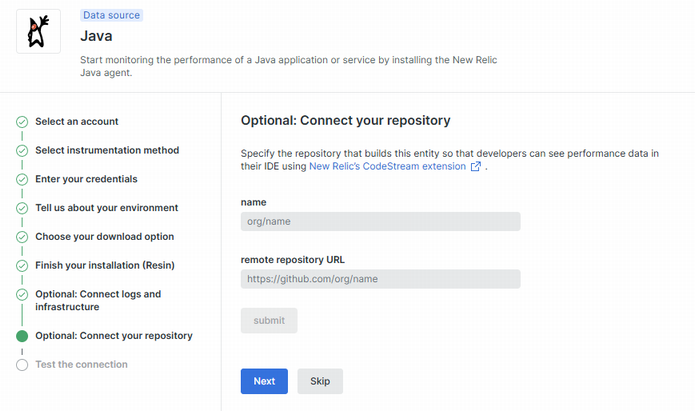Jump to the Test the connection step
695x411 pixels.
(81, 365)
